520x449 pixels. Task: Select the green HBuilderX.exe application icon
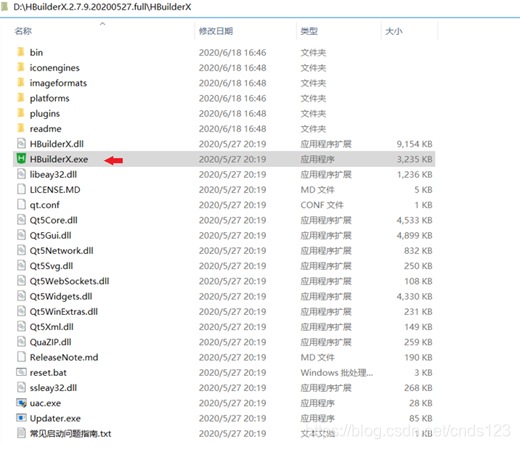pos(21,159)
